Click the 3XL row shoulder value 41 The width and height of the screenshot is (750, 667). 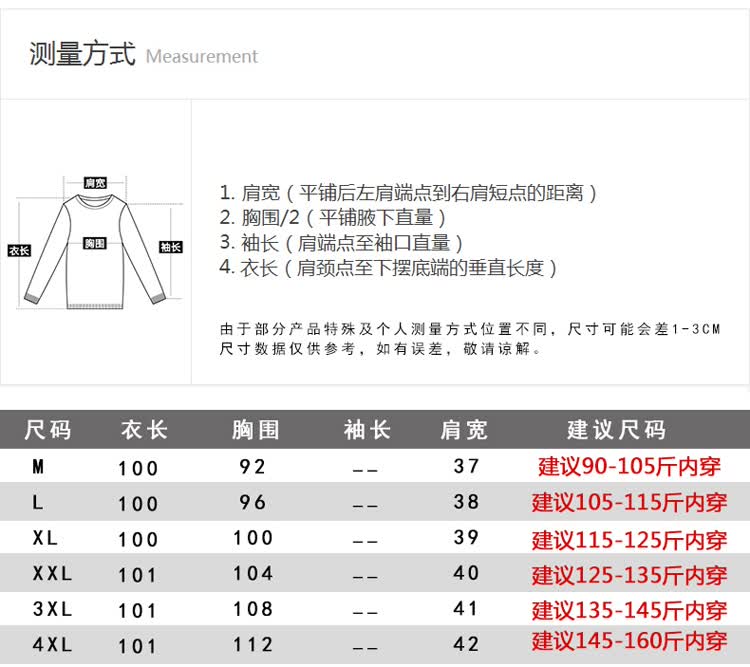[467, 609]
